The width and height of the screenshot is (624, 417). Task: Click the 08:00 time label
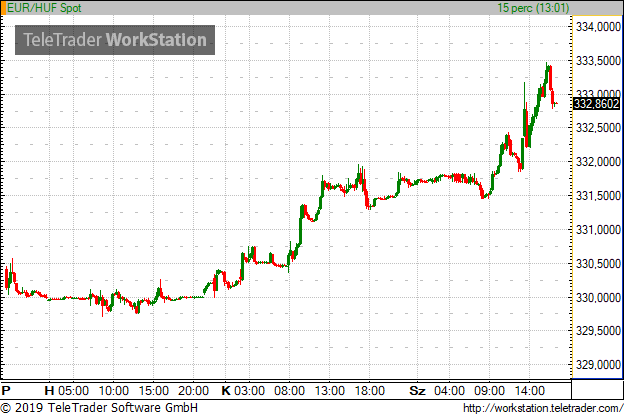[x=289, y=391]
